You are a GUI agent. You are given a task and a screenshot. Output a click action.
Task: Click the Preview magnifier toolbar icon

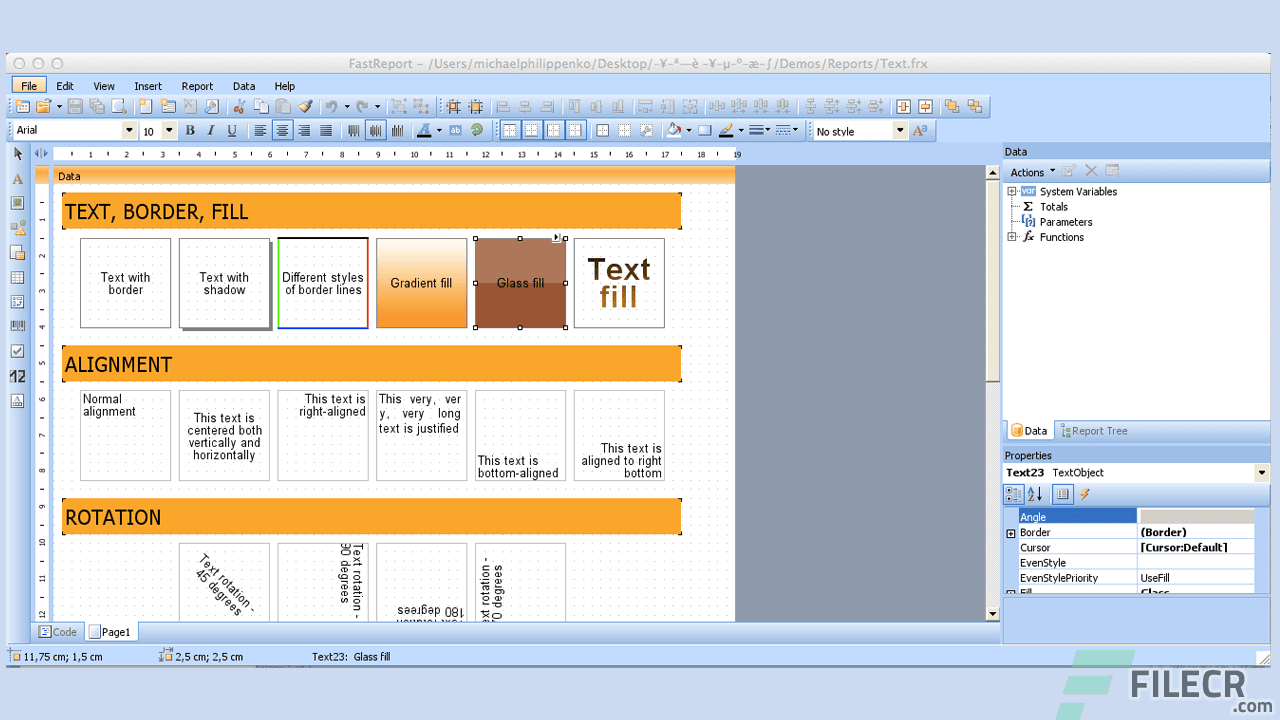[118, 106]
